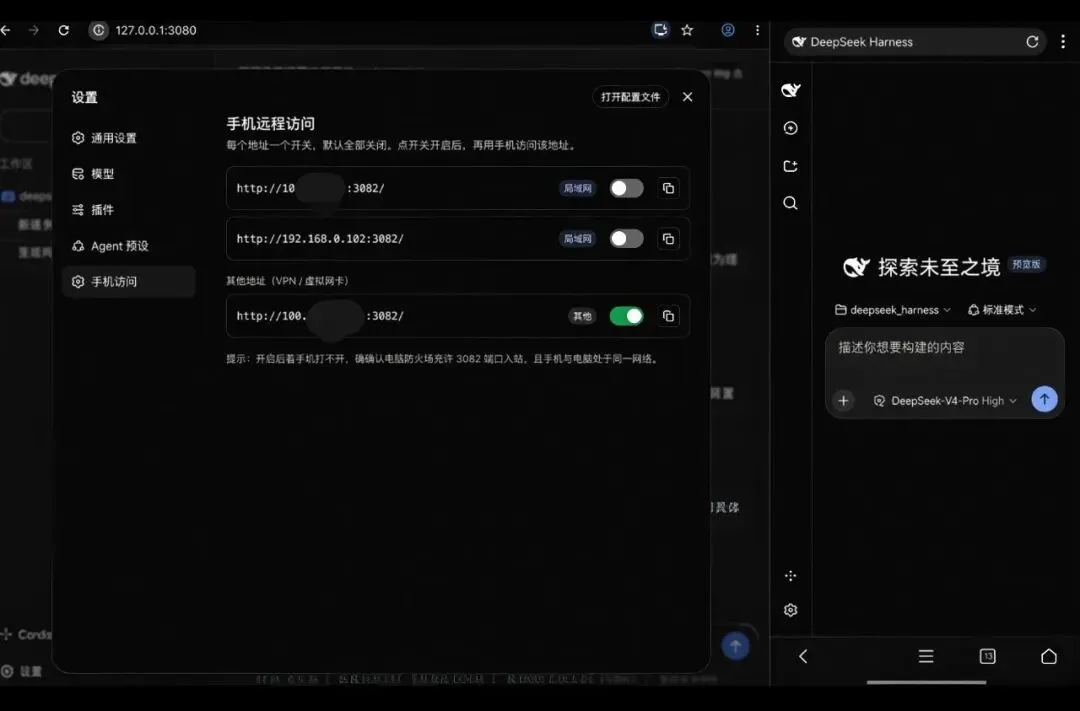Tap the phone back navigation arrow

803,657
